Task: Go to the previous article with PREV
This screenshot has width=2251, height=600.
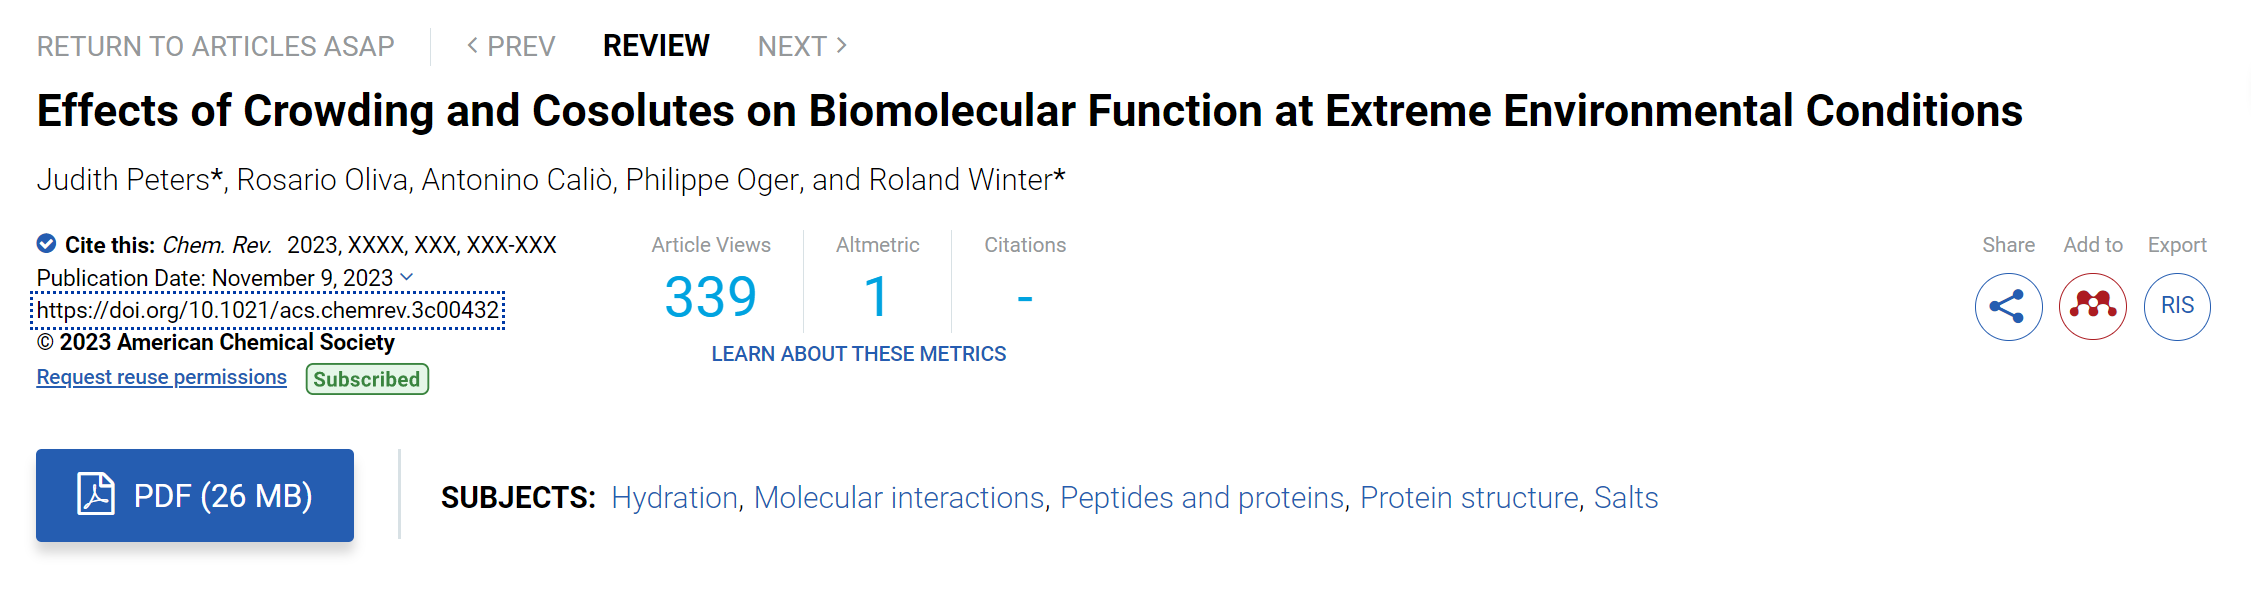Action: click(x=511, y=46)
